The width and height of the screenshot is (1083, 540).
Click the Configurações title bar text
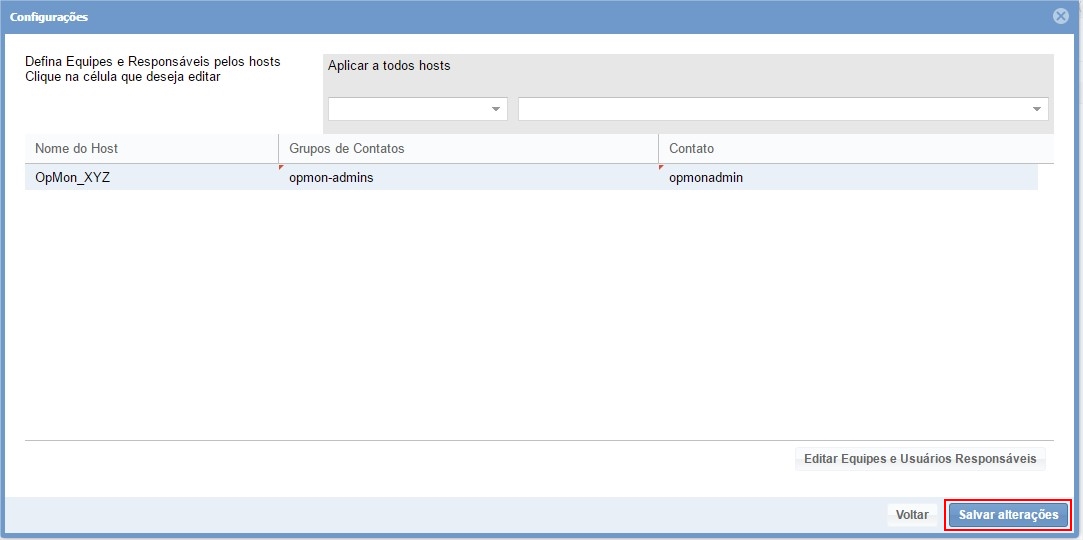click(x=49, y=17)
